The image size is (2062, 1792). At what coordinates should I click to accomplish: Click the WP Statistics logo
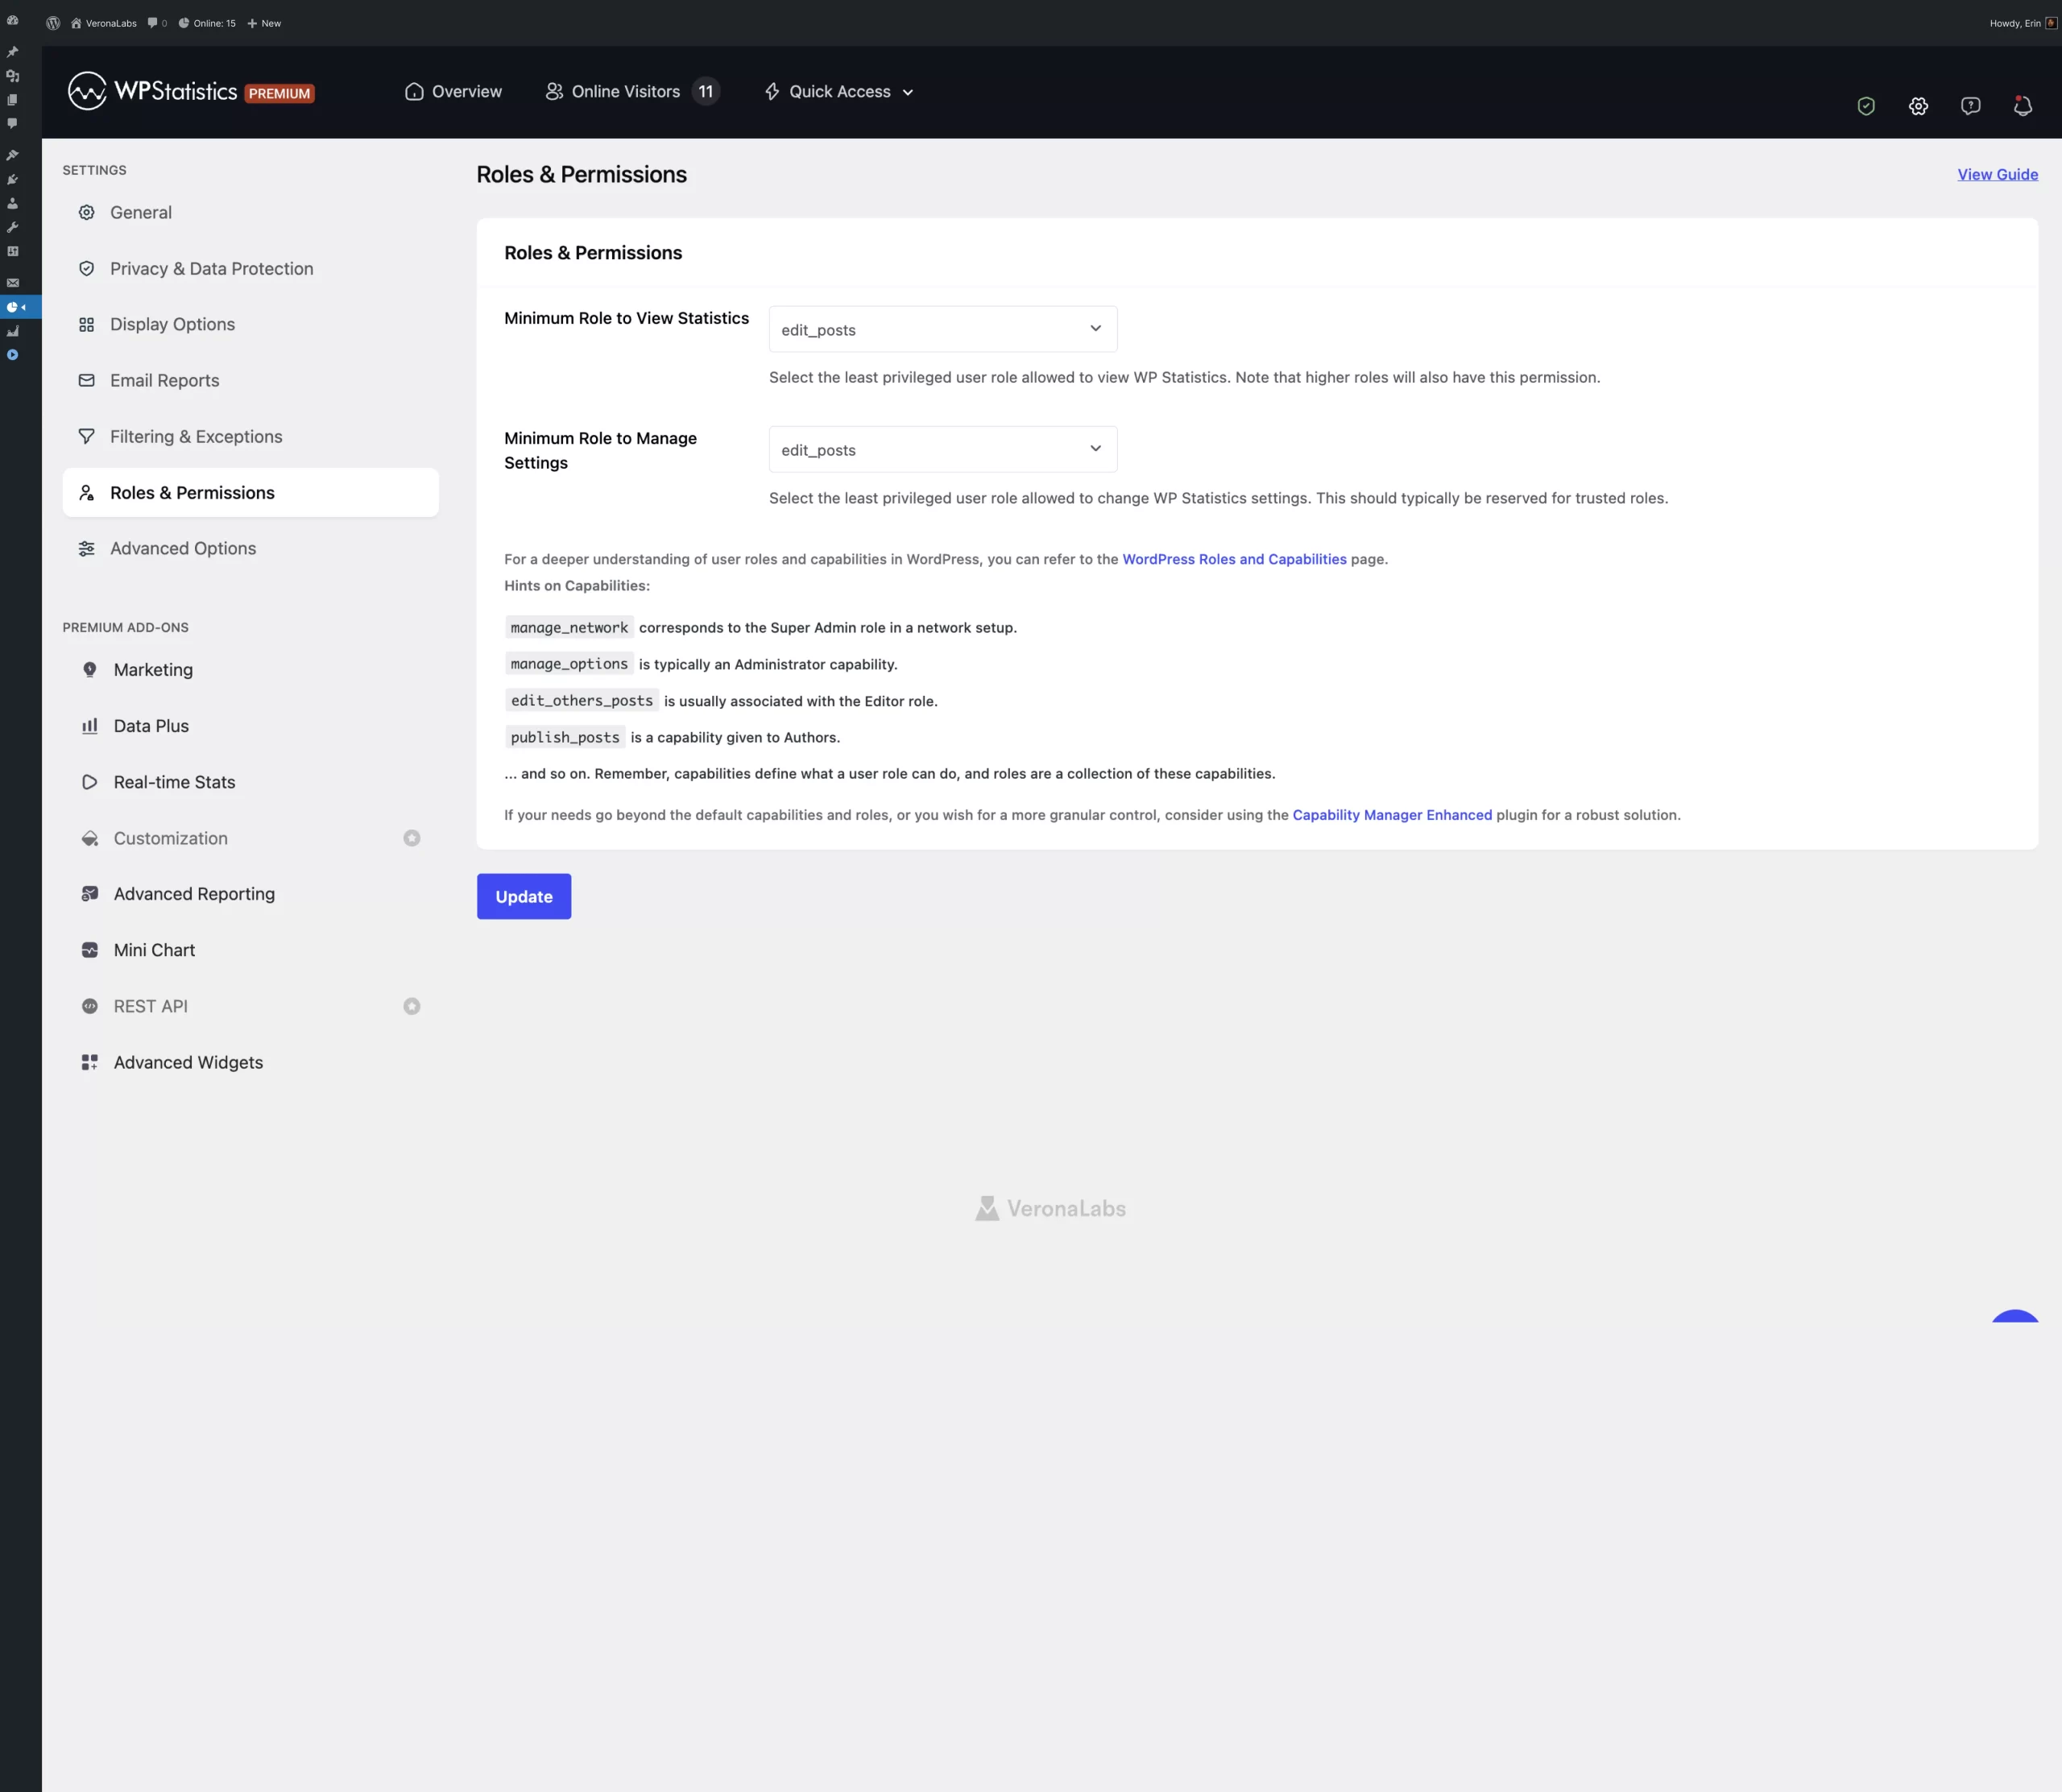152,91
